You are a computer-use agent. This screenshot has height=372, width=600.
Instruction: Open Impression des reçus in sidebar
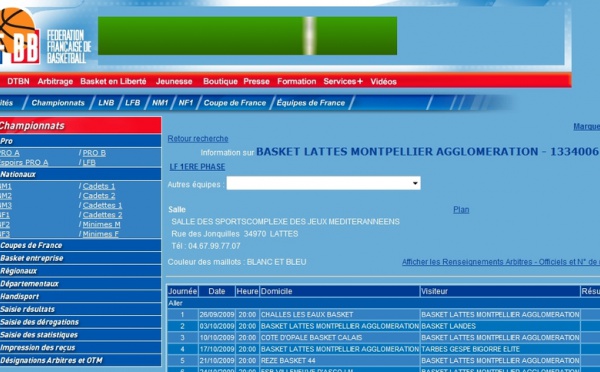[x=80, y=348]
